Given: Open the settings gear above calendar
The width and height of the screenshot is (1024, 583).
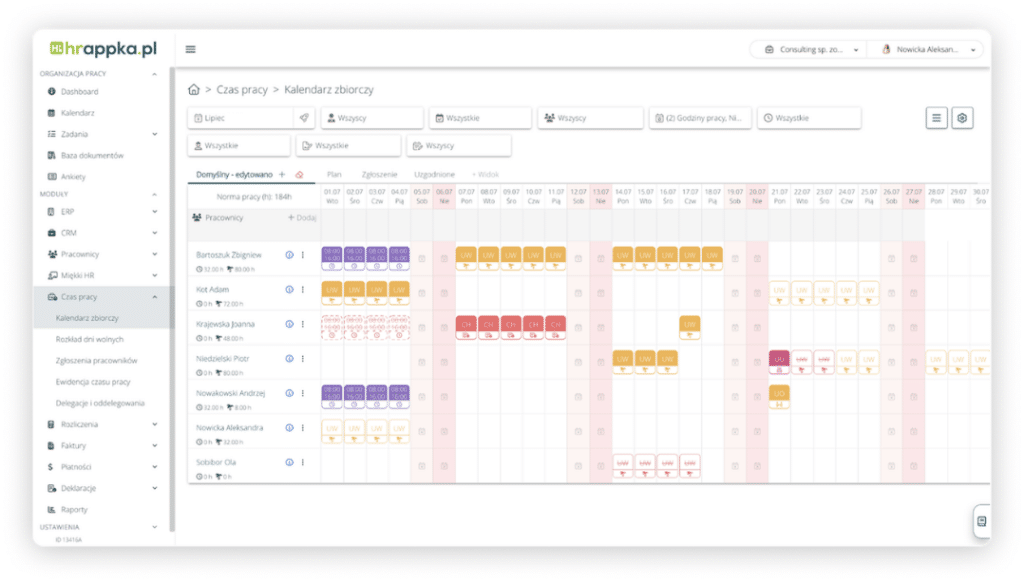Looking at the screenshot, I should (962, 118).
